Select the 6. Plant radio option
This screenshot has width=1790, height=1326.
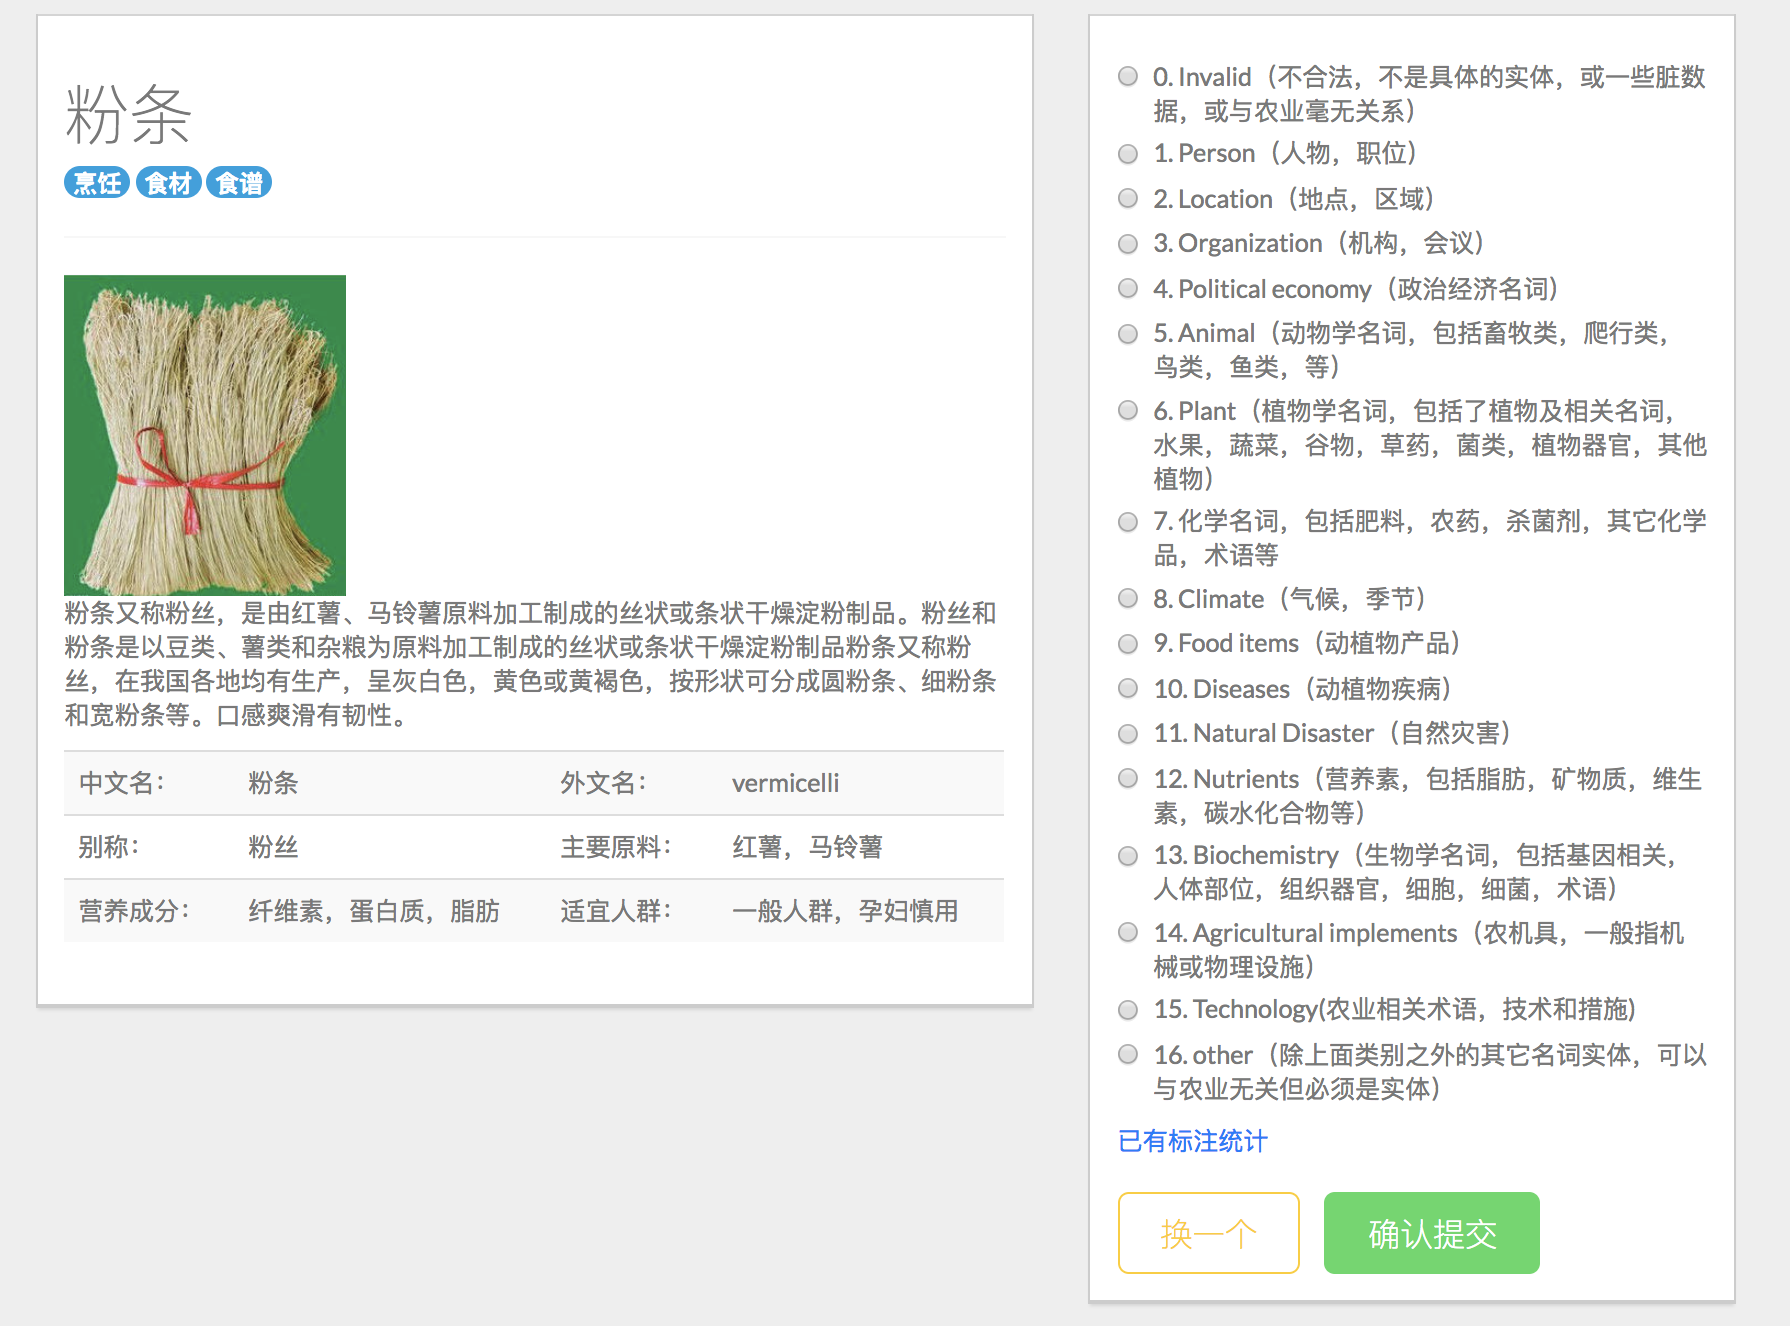1128,411
